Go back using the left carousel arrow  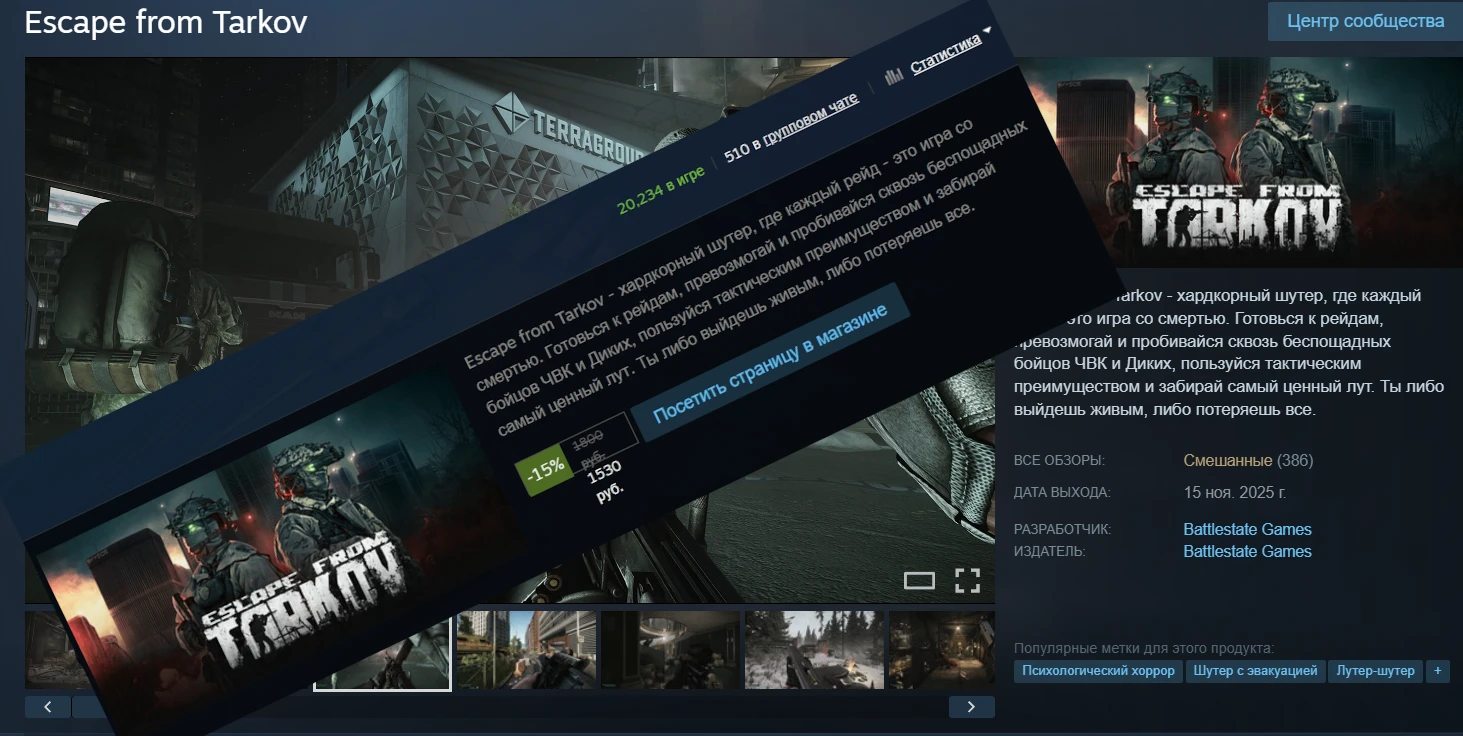click(48, 705)
